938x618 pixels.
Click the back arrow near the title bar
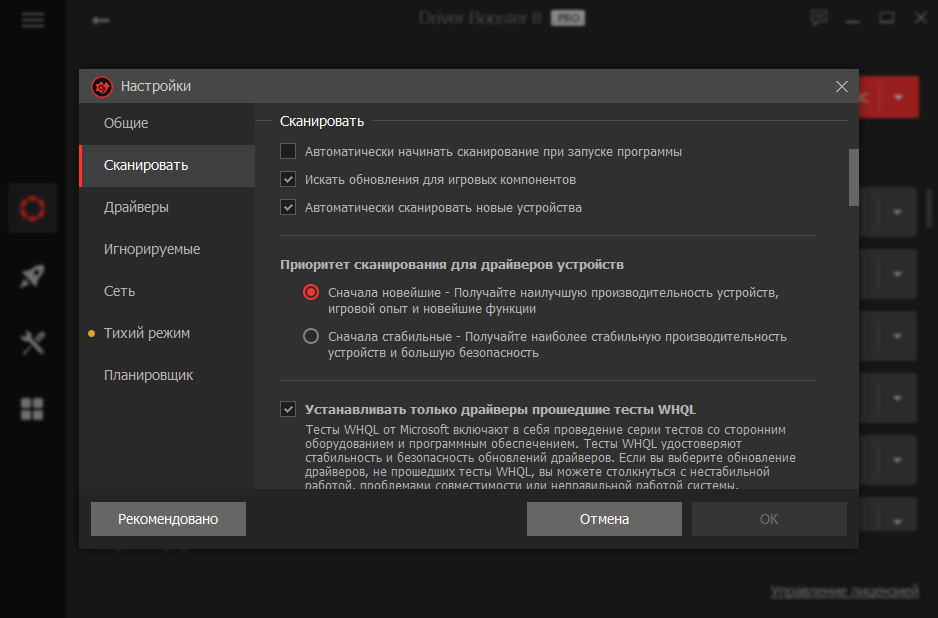click(100, 19)
